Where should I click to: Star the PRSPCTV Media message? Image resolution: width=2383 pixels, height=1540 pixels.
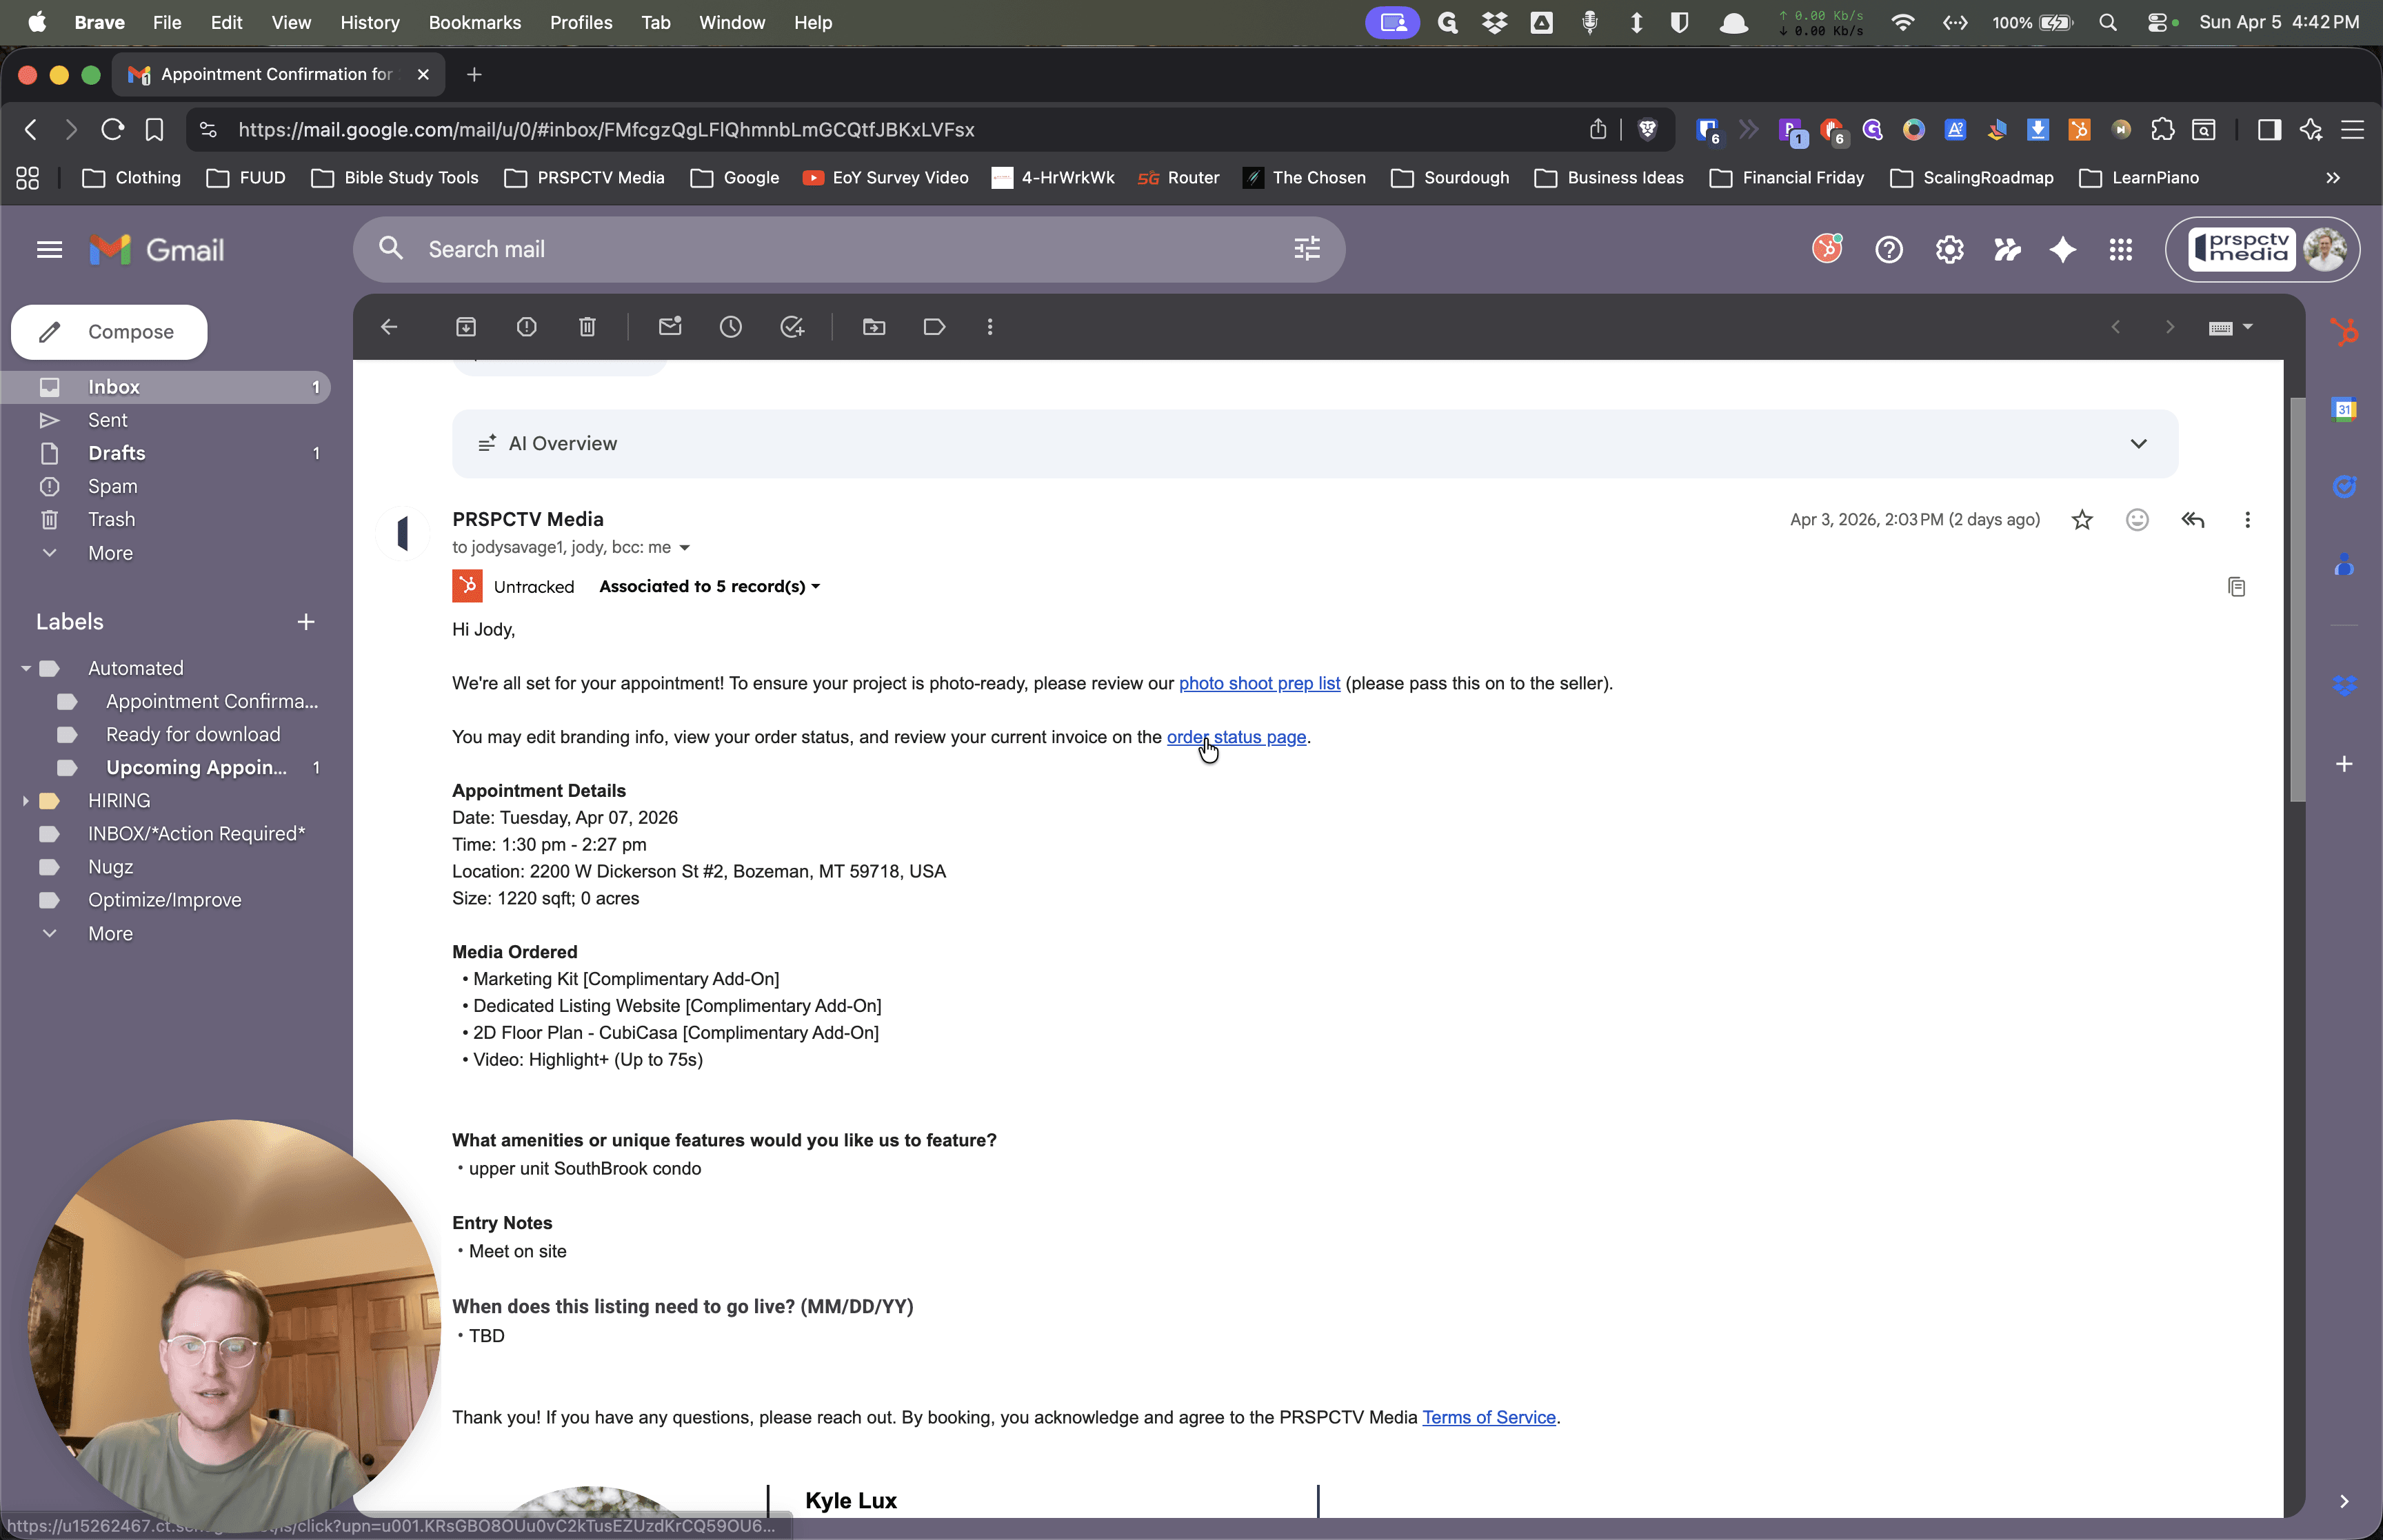(x=2082, y=520)
